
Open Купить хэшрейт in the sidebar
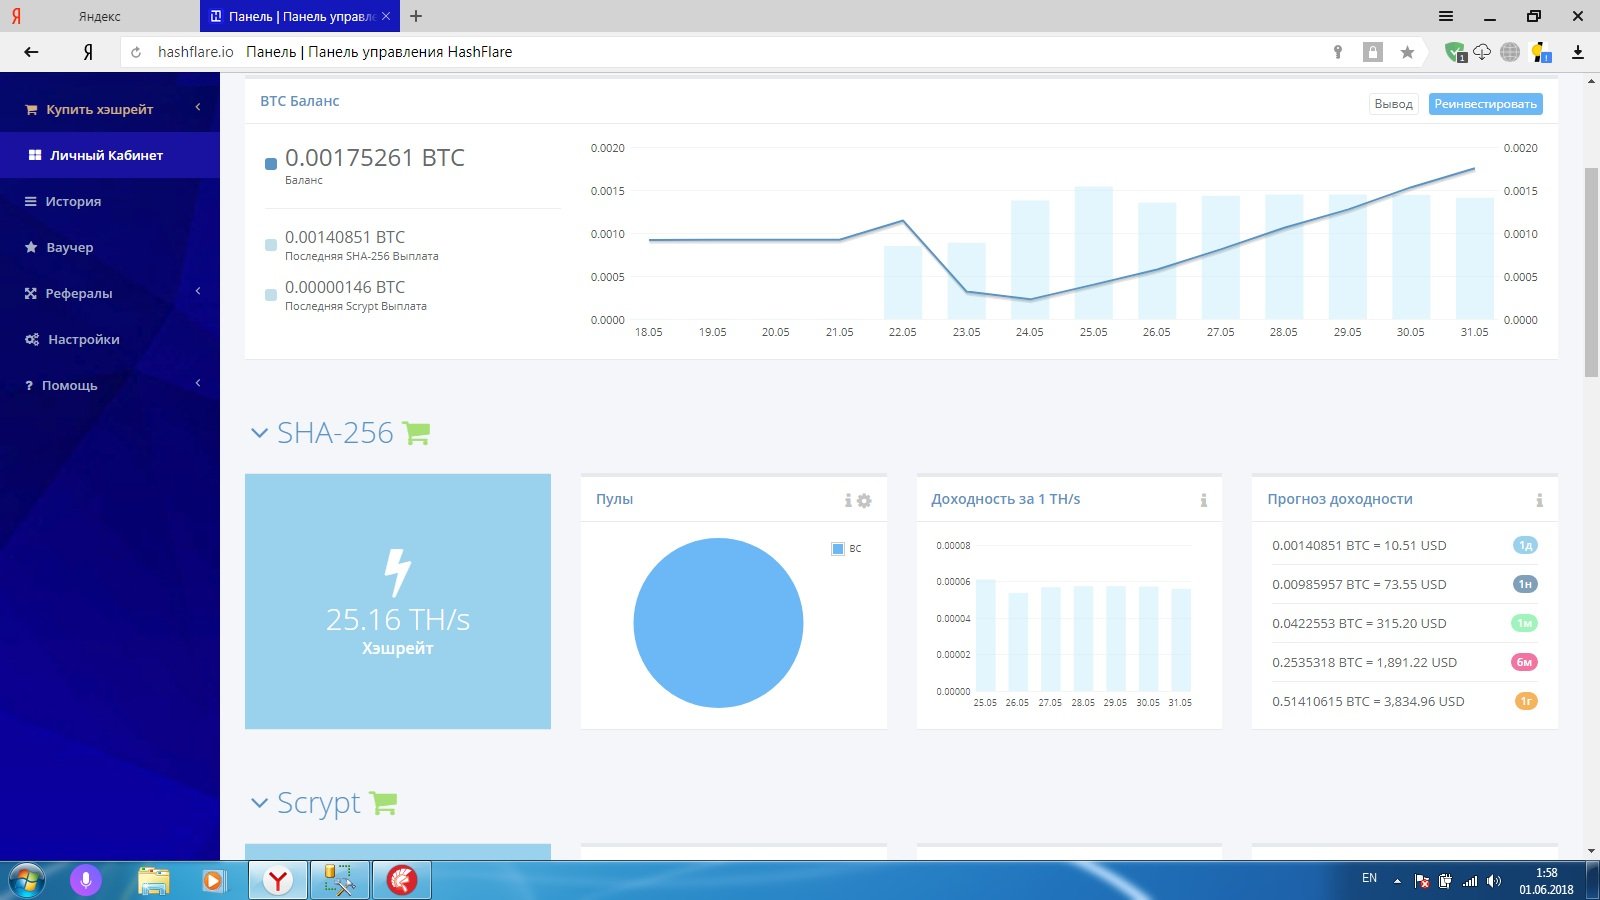(x=110, y=109)
